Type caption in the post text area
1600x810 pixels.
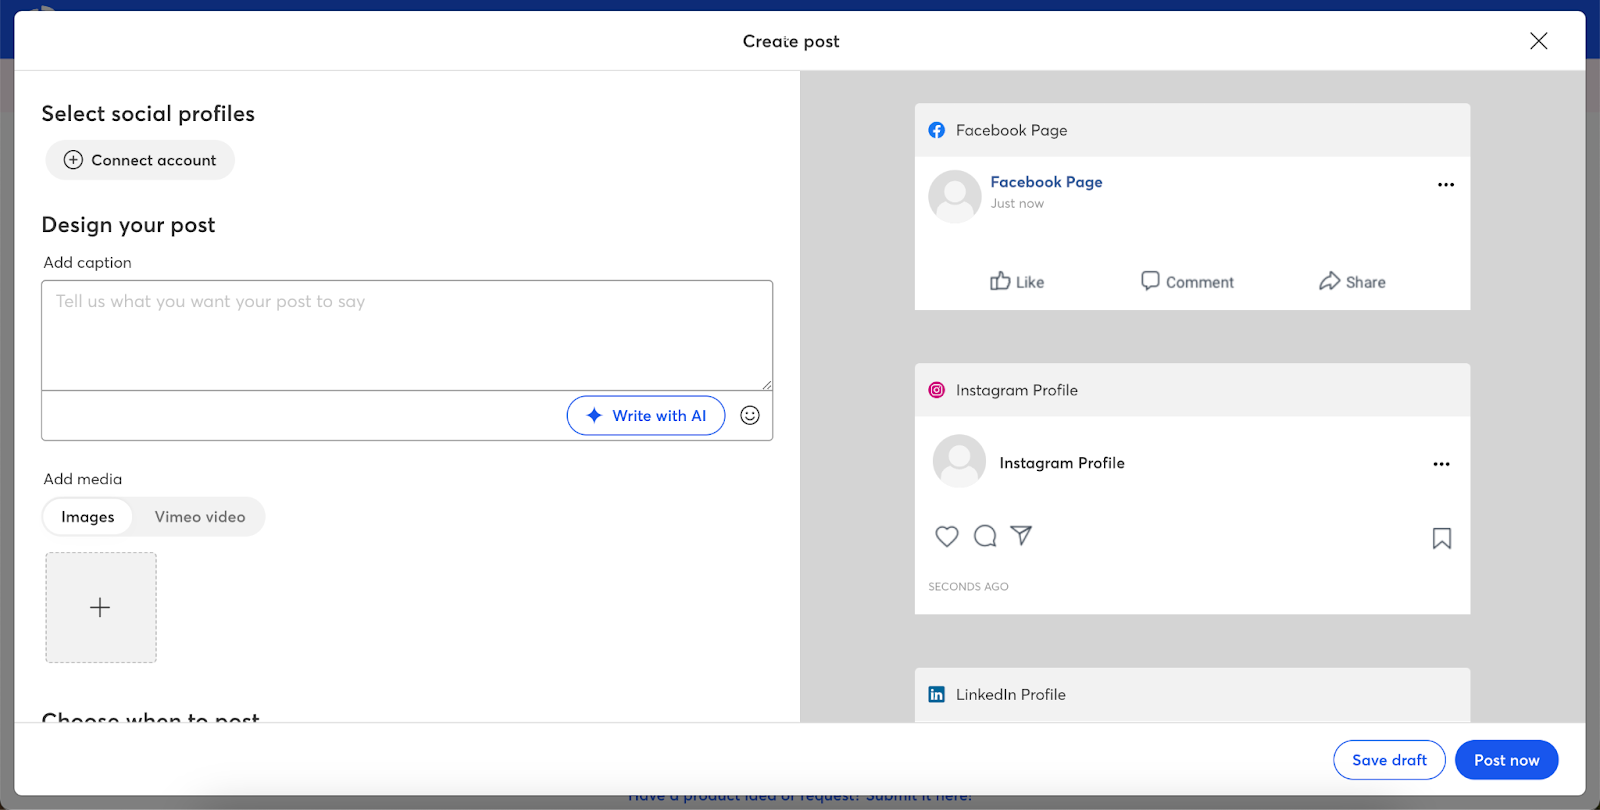[407, 335]
